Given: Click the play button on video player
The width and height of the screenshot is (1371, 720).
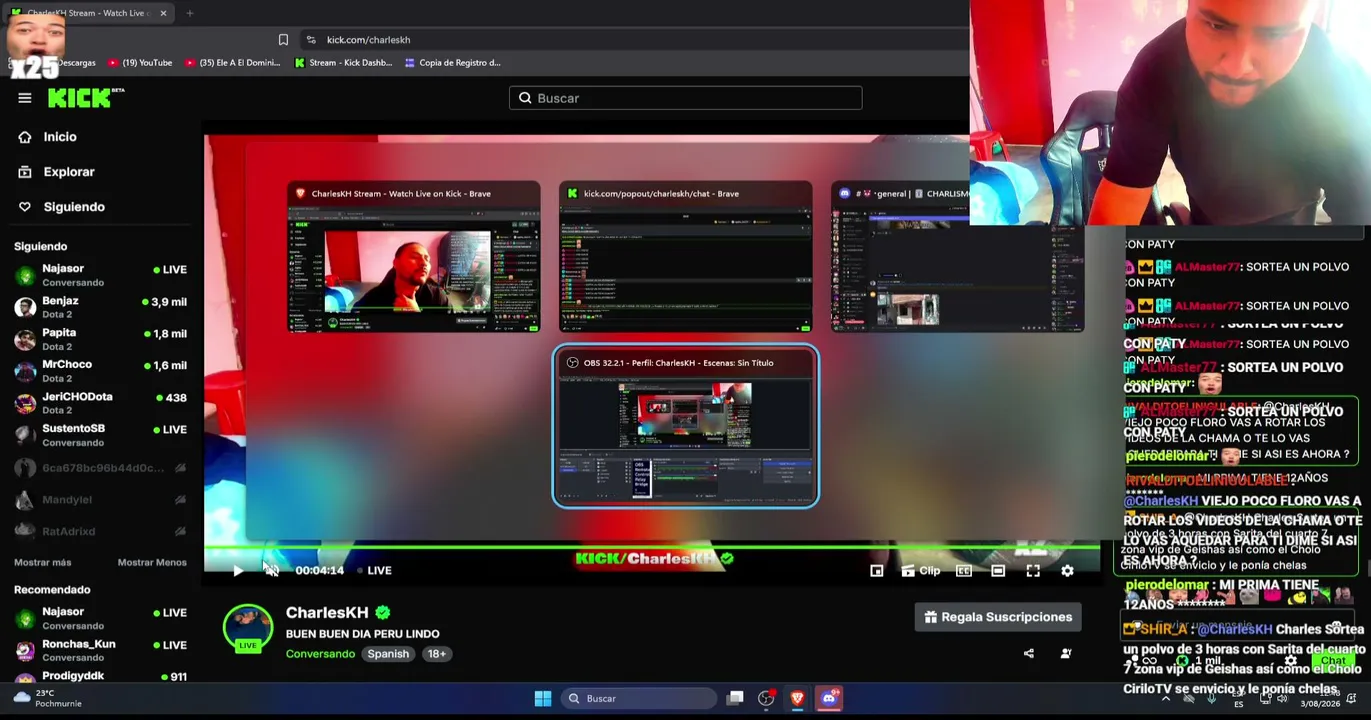Looking at the screenshot, I should (238, 571).
